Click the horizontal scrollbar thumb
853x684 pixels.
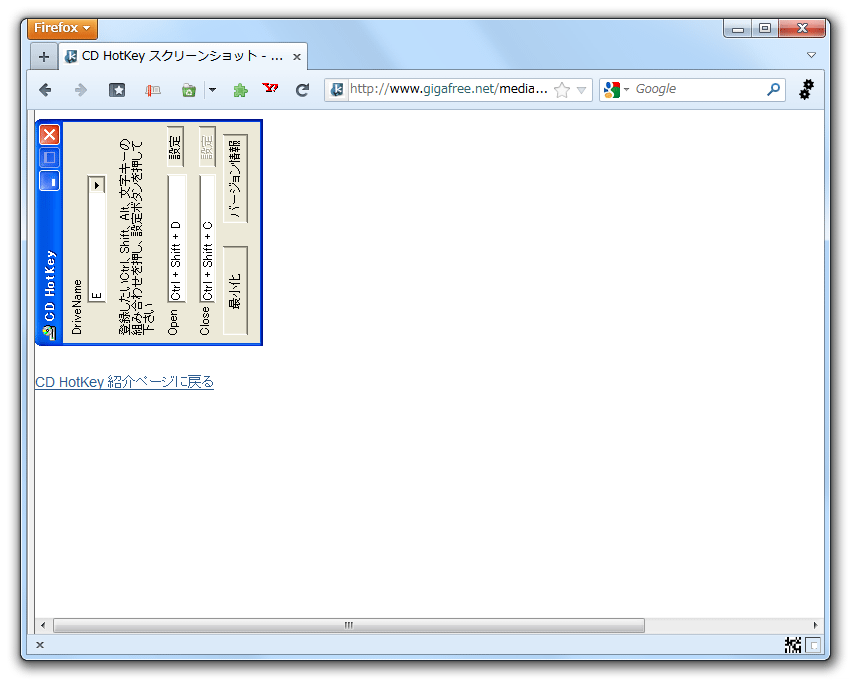pyautogui.click(x=349, y=625)
